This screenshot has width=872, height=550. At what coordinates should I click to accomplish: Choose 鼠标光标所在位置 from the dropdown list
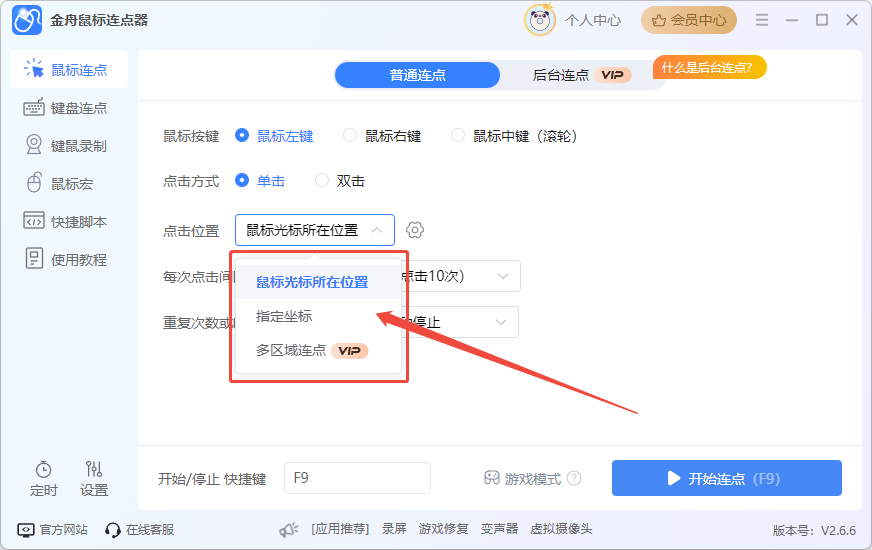coord(318,282)
